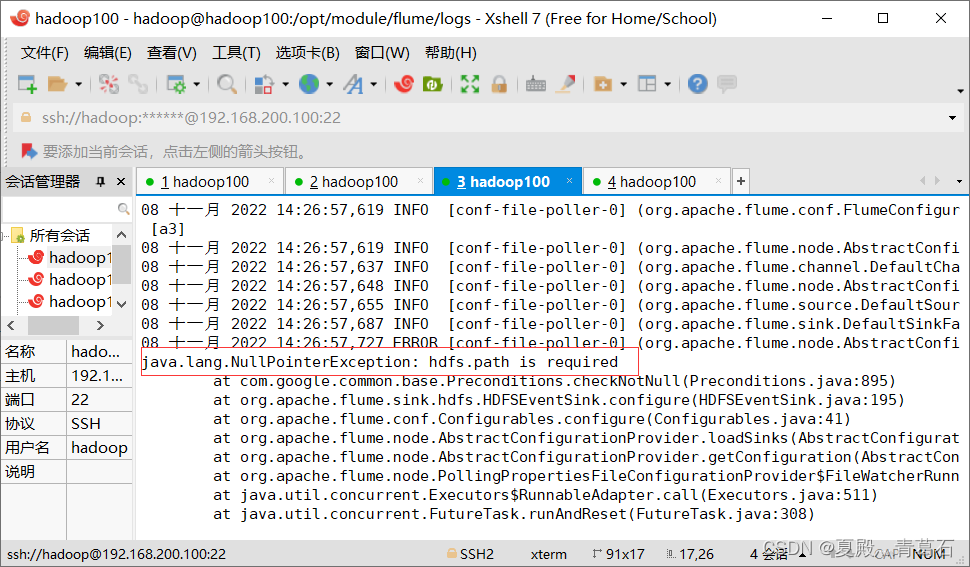Image resolution: width=970 pixels, height=567 pixels.
Task: Expand the address bar history dropdown
Action: click(x=952, y=117)
